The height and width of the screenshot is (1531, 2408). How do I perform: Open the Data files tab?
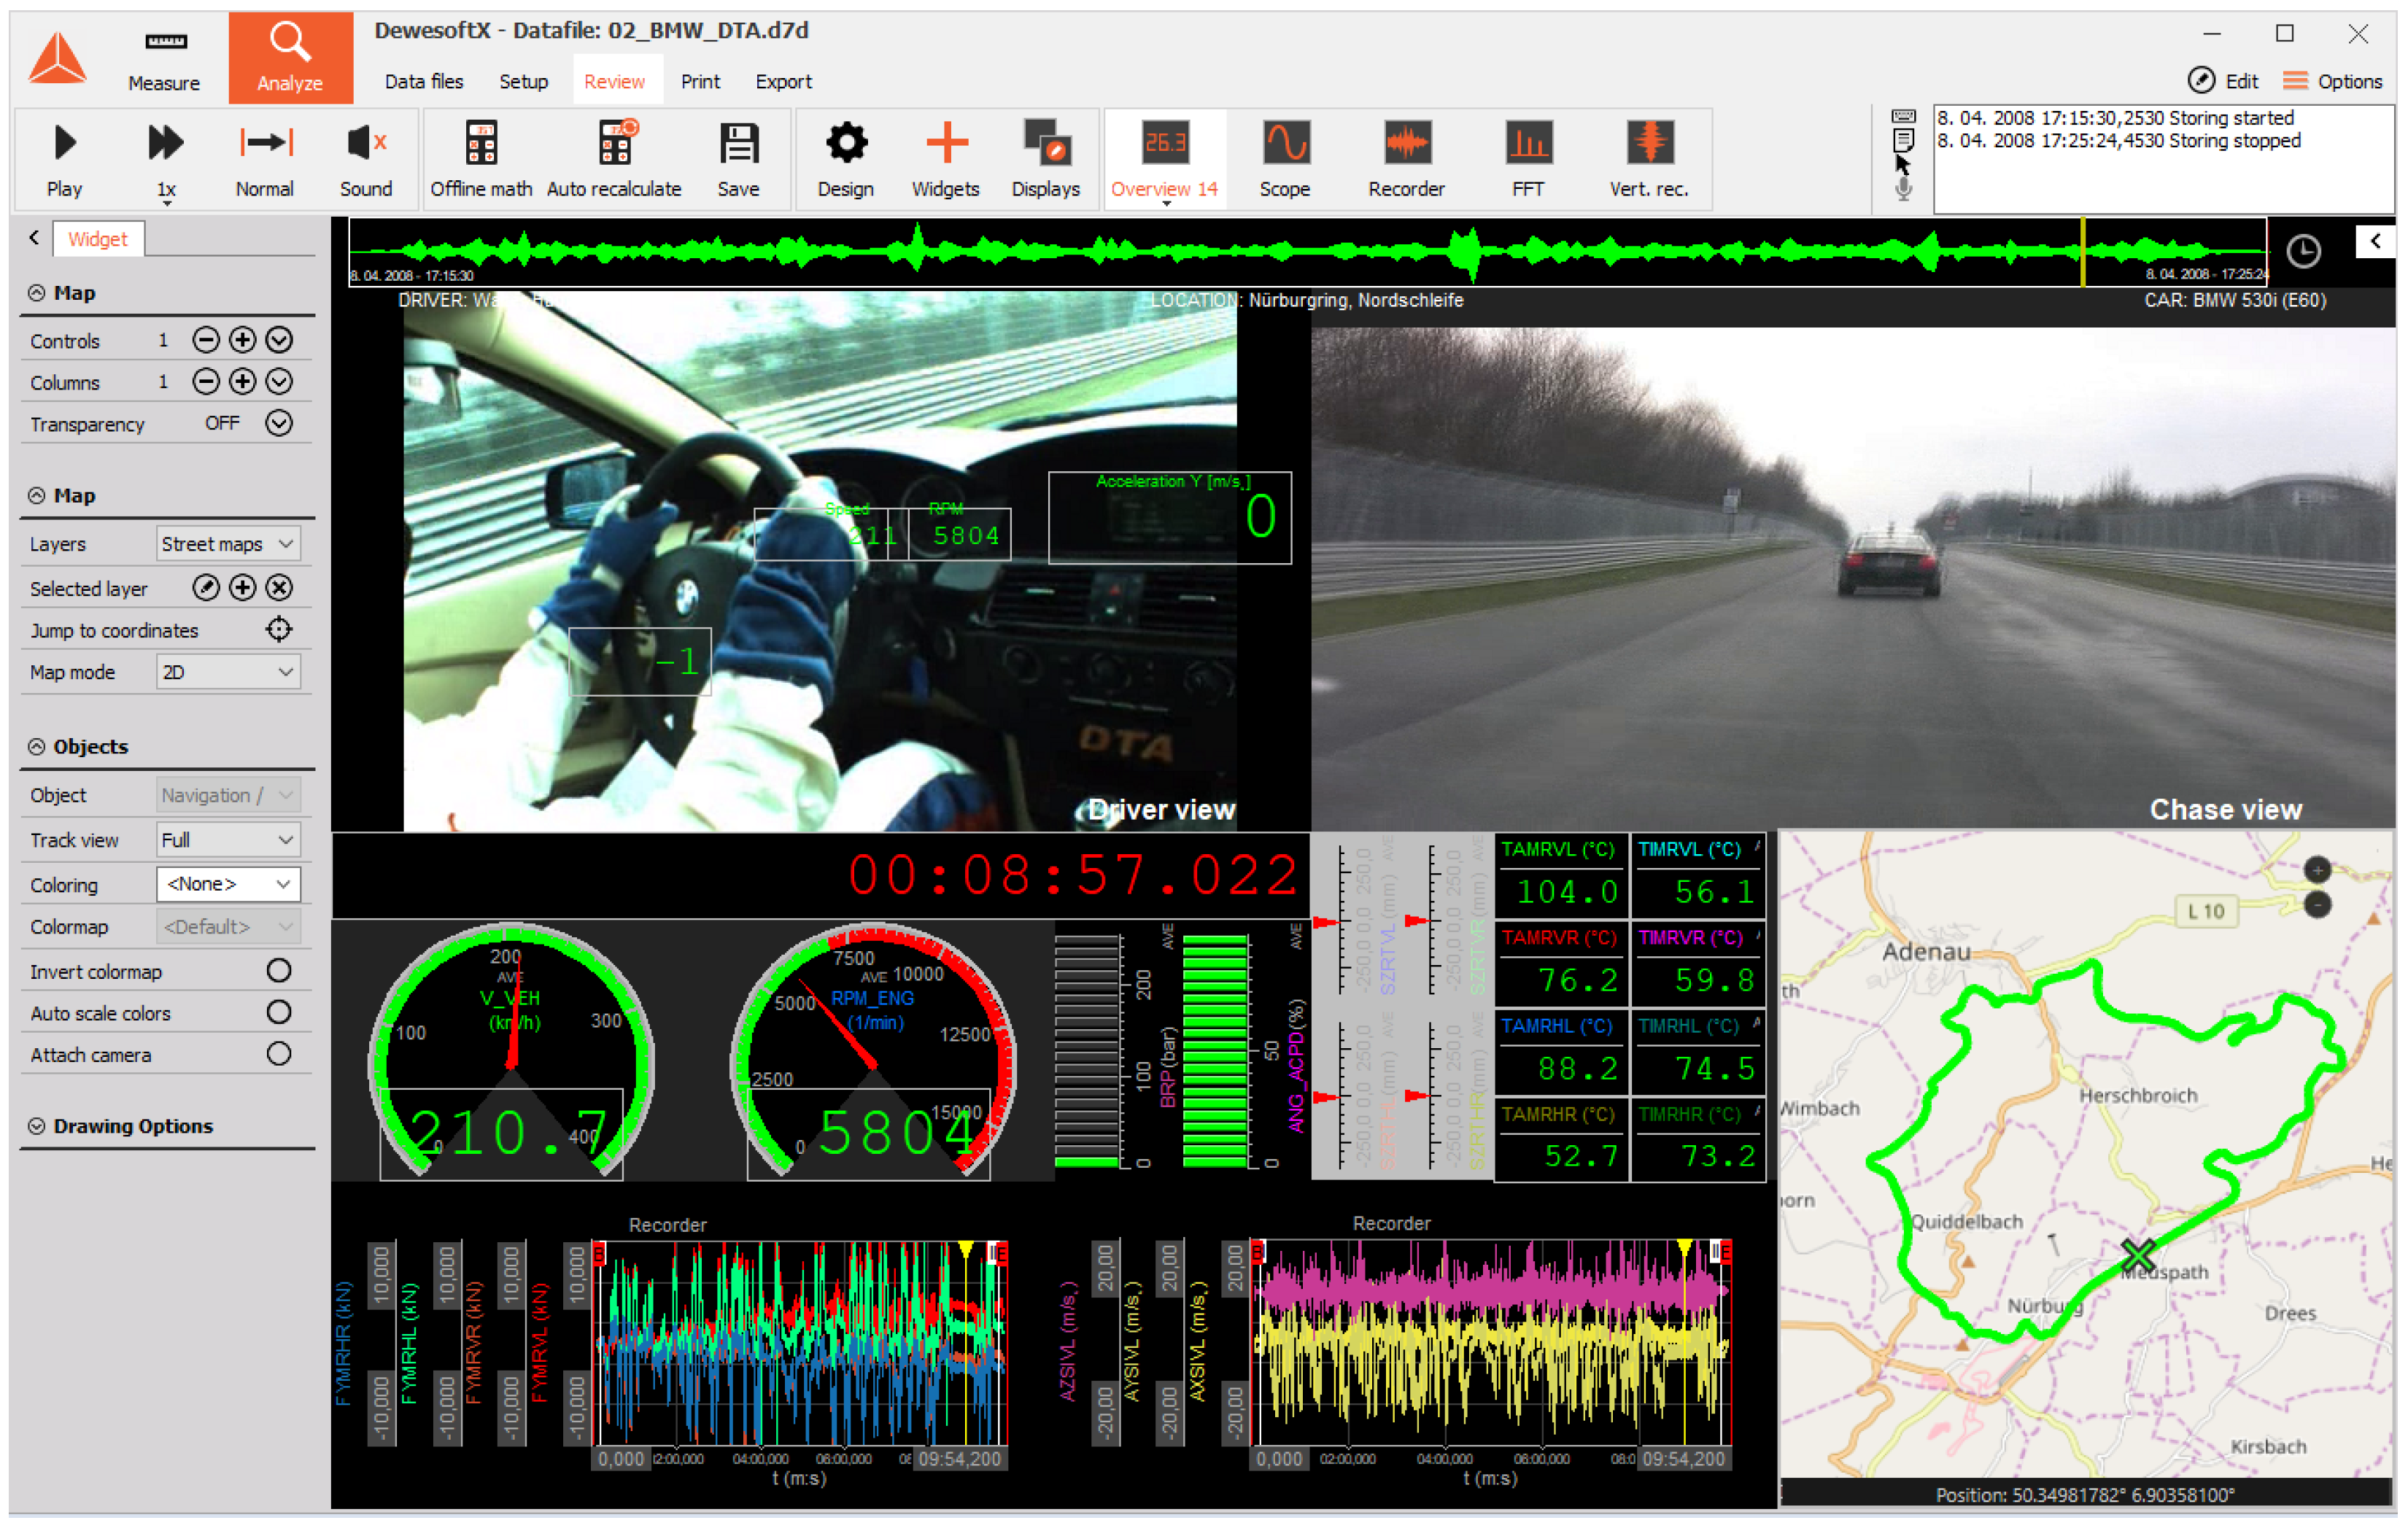(x=423, y=82)
